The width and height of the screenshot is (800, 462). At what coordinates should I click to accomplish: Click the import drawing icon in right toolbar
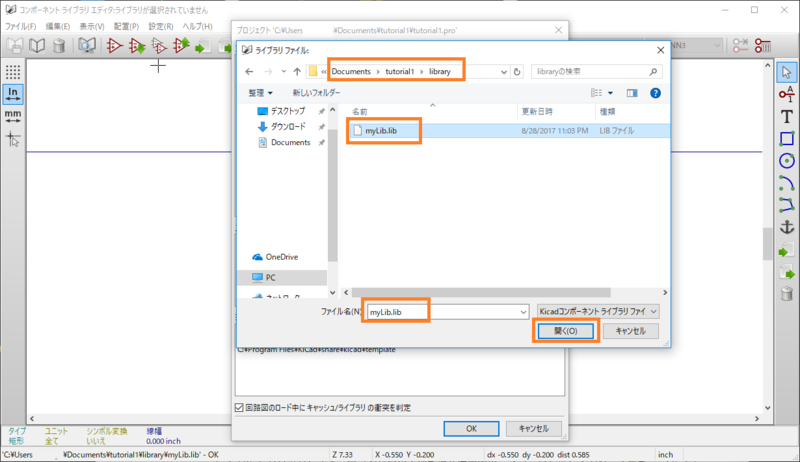coord(786,250)
